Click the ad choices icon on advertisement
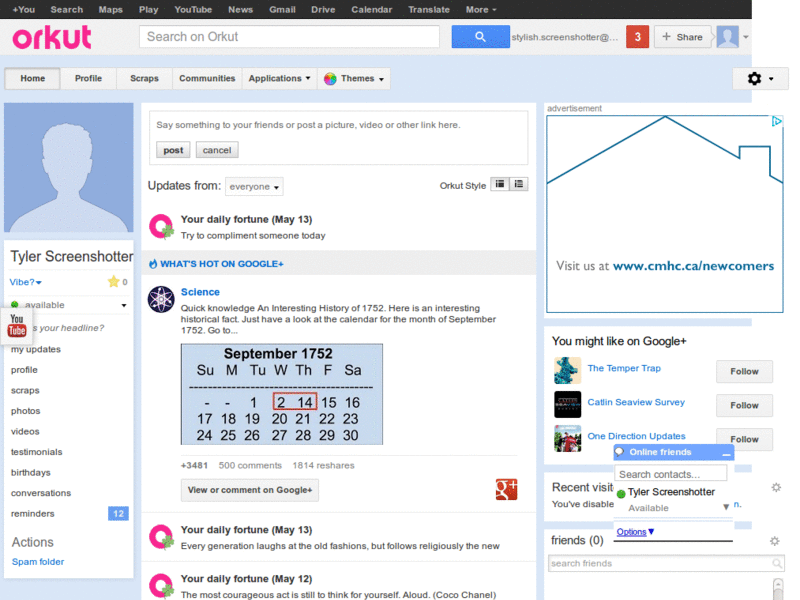The image size is (800, 600). tap(777, 121)
